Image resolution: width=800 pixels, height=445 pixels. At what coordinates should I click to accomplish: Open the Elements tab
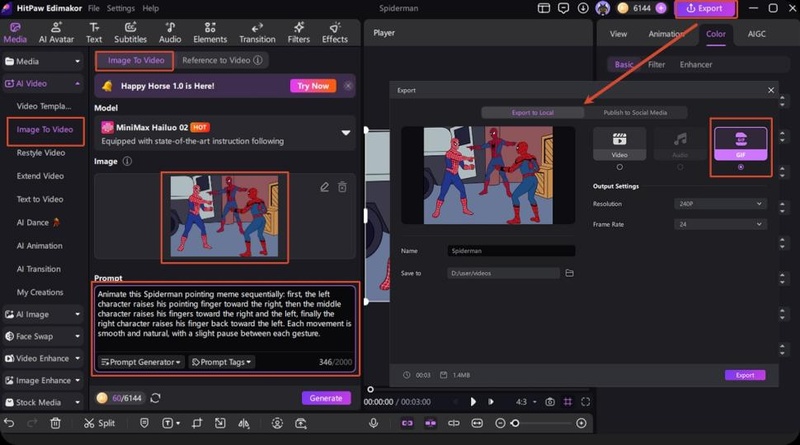[210, 33]
